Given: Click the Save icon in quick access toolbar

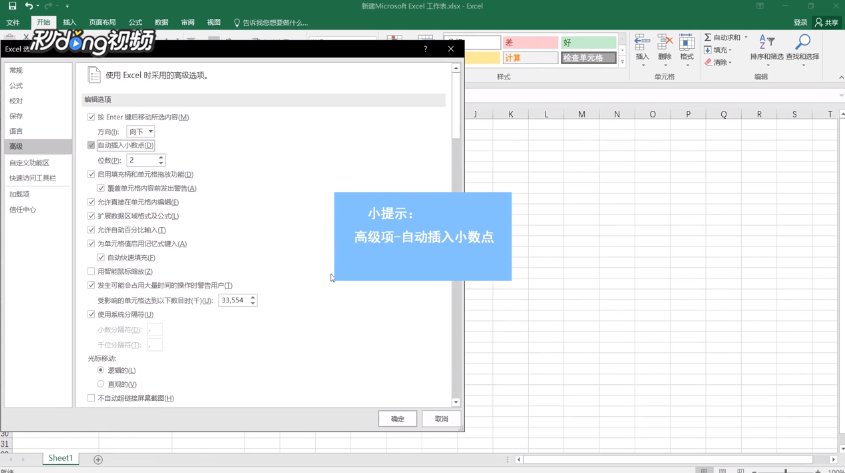Looking at the screenshot, I should (12, 6).
